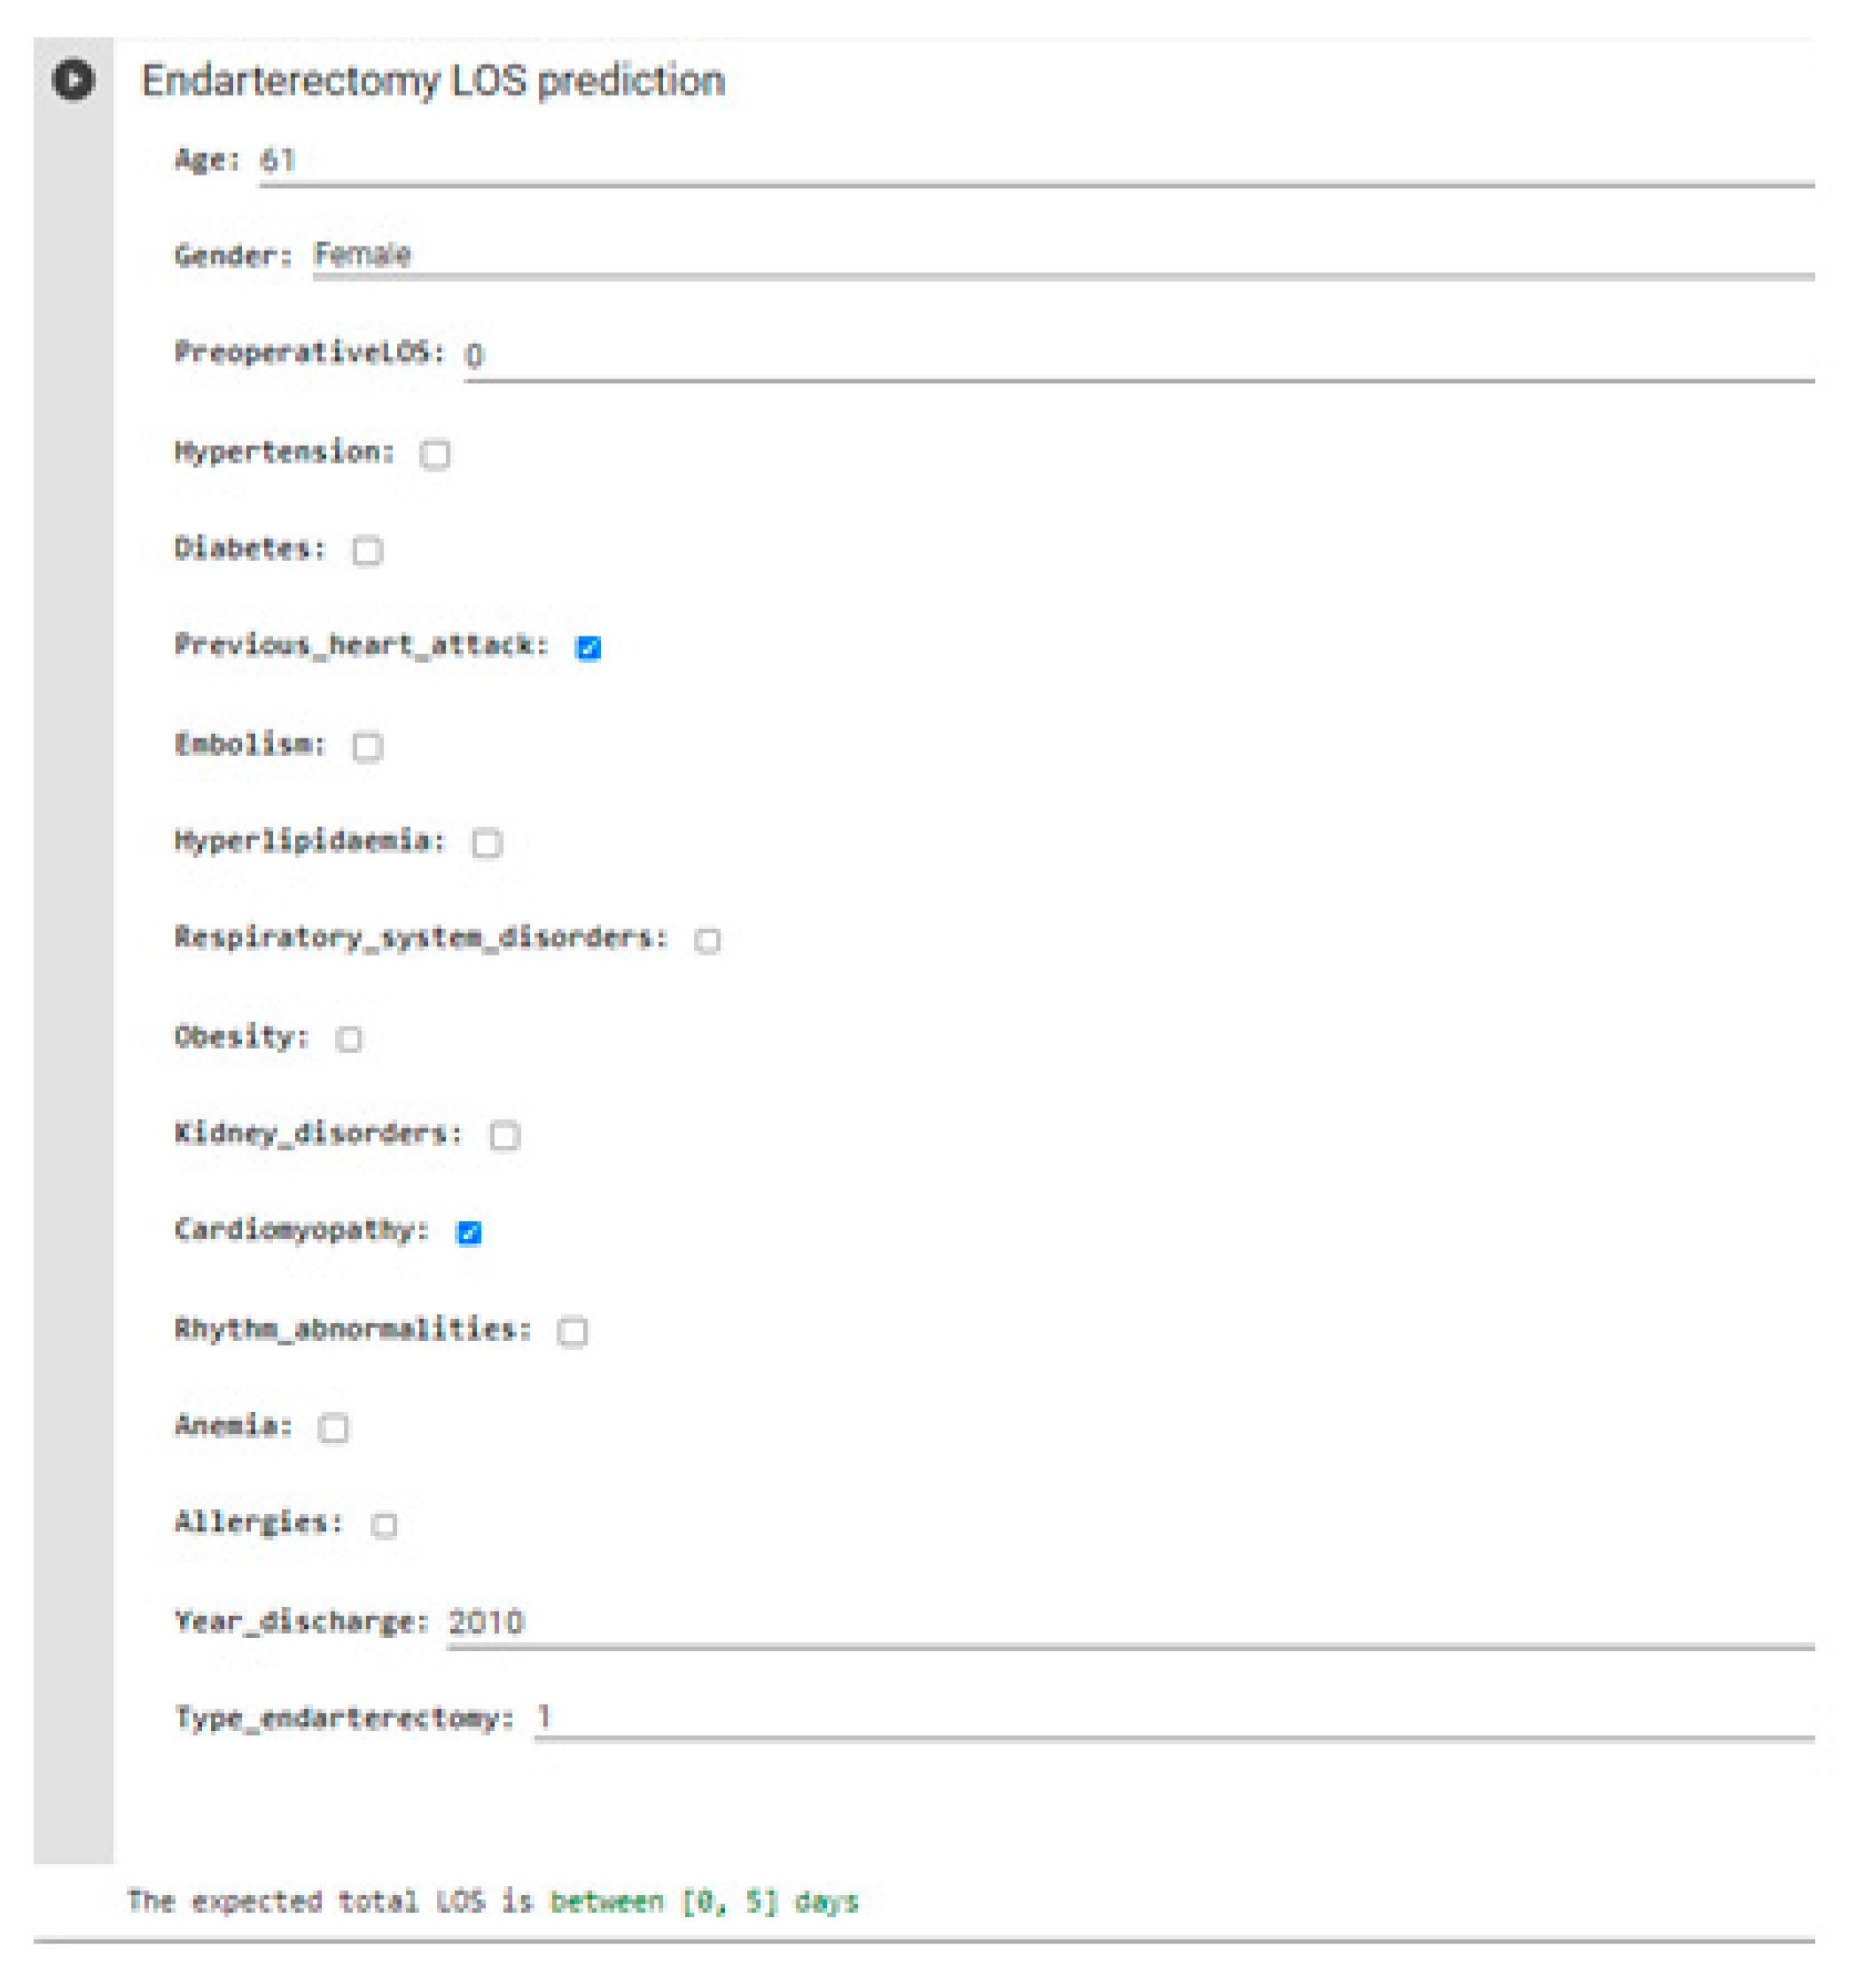The image size is (1871, 1988).
Task: Open the Gender dropdown showing Female
Action: pyautogui.click(x=1062, y=255)
